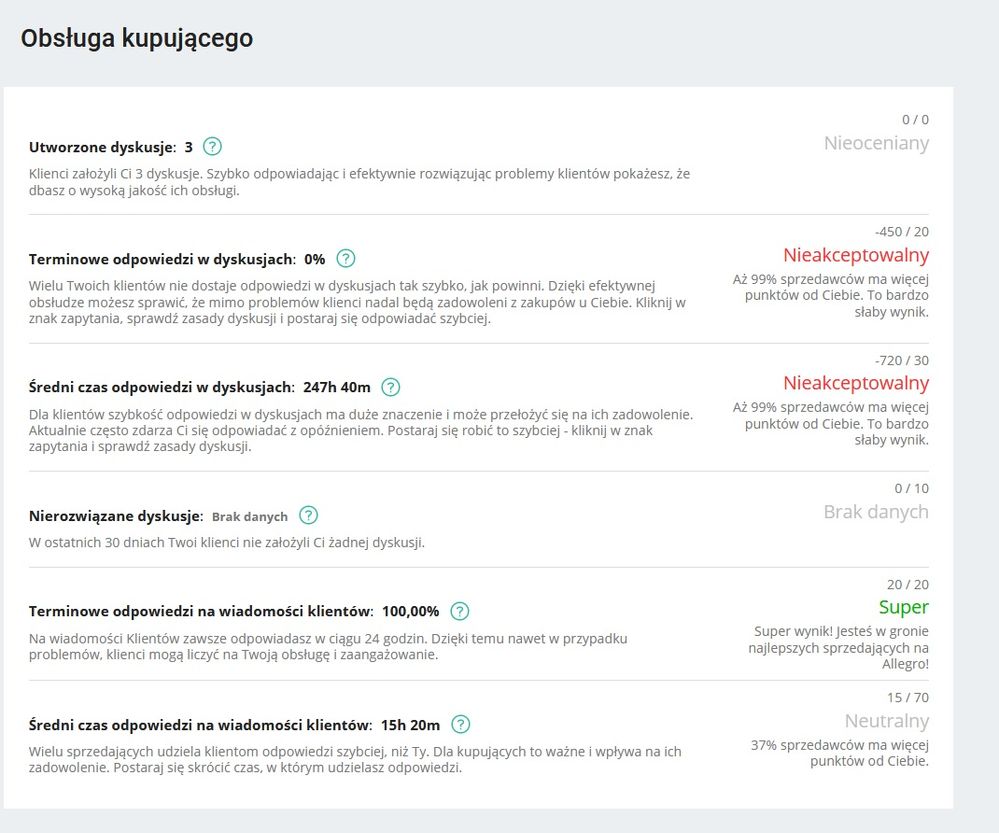
Task: Select the Utworzone dyskusje: 3 label
Action: pyautogui.click(x=111, y=147)
